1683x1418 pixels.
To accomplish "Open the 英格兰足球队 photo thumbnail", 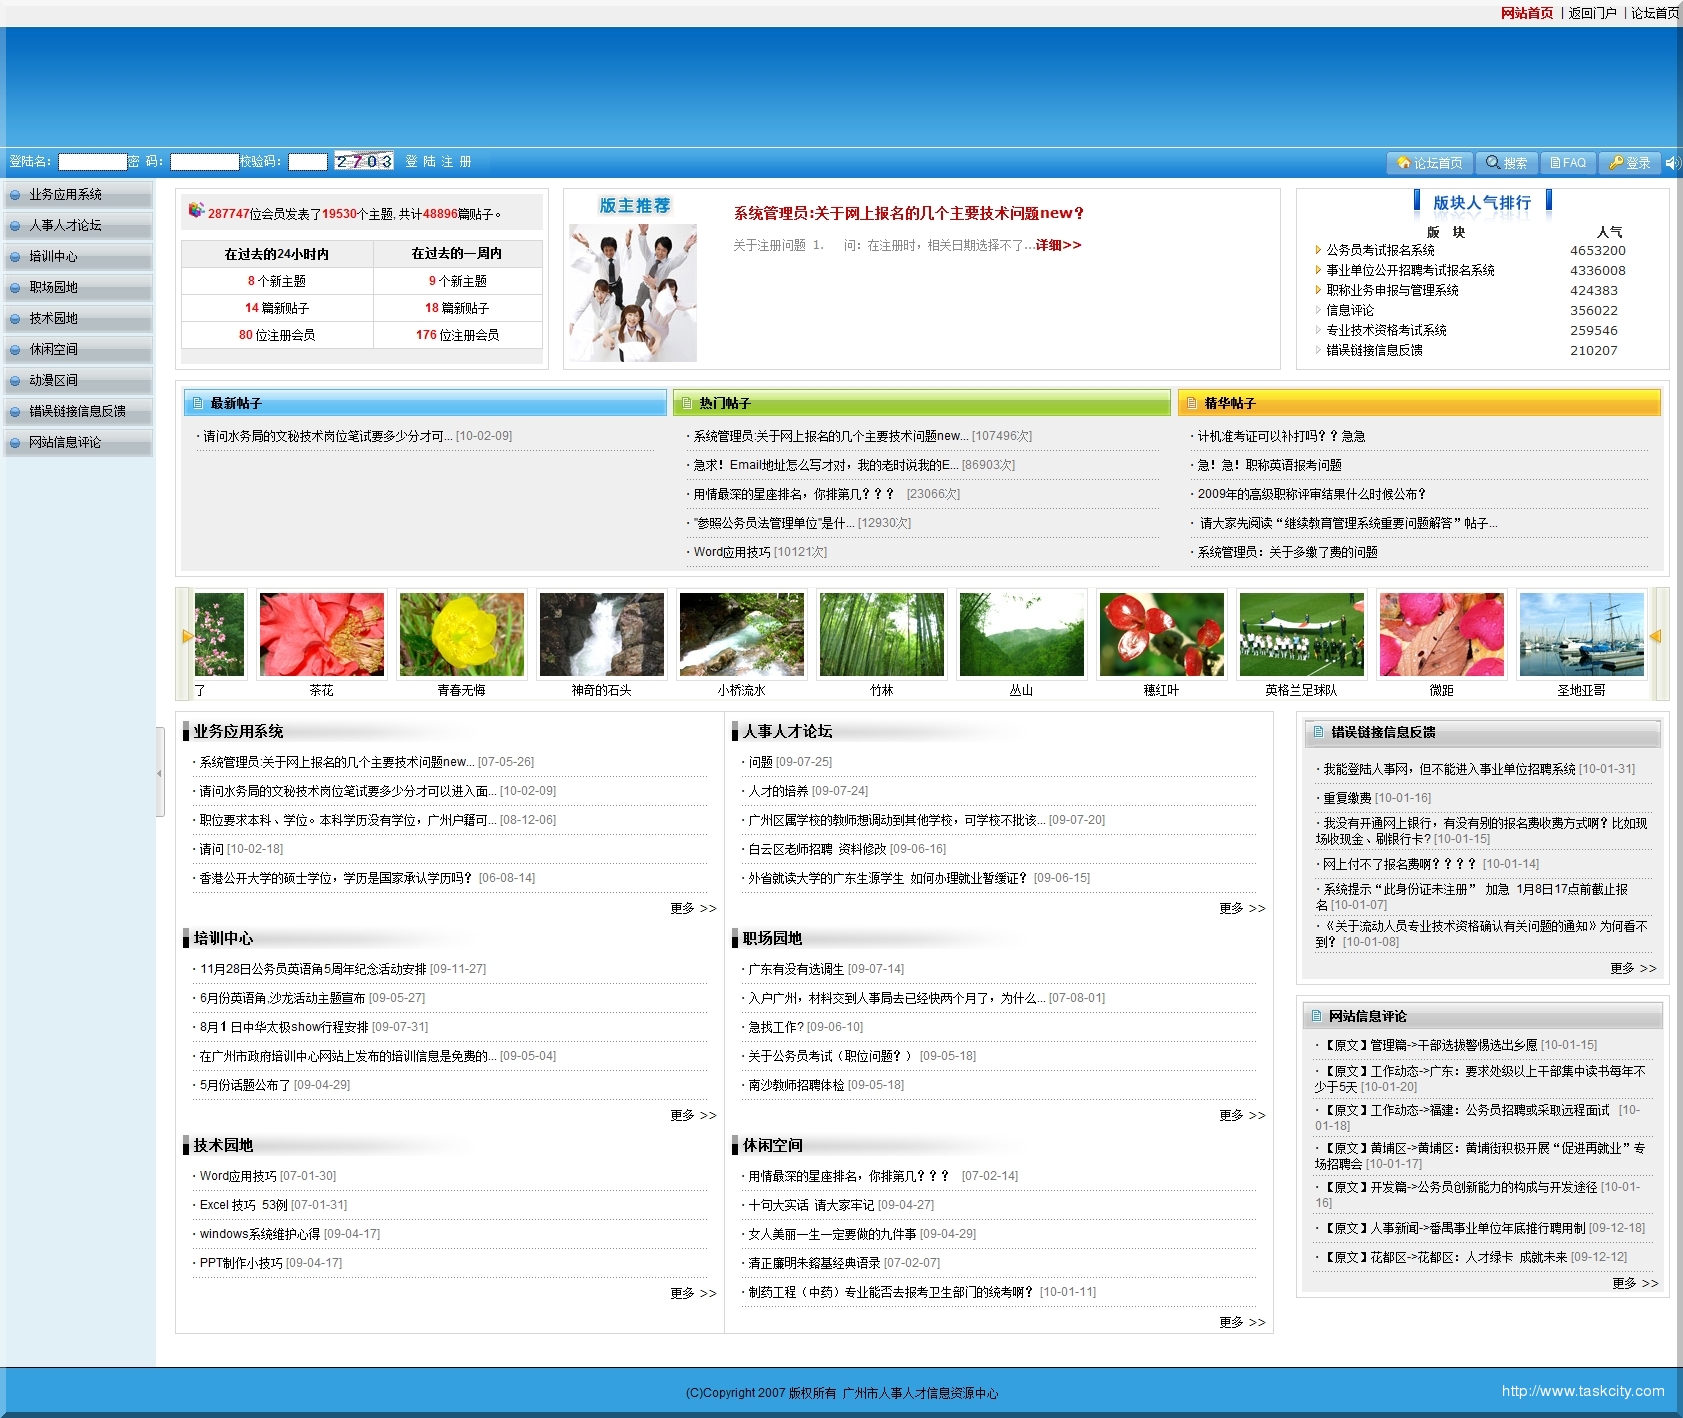I will coord(1300,635).
